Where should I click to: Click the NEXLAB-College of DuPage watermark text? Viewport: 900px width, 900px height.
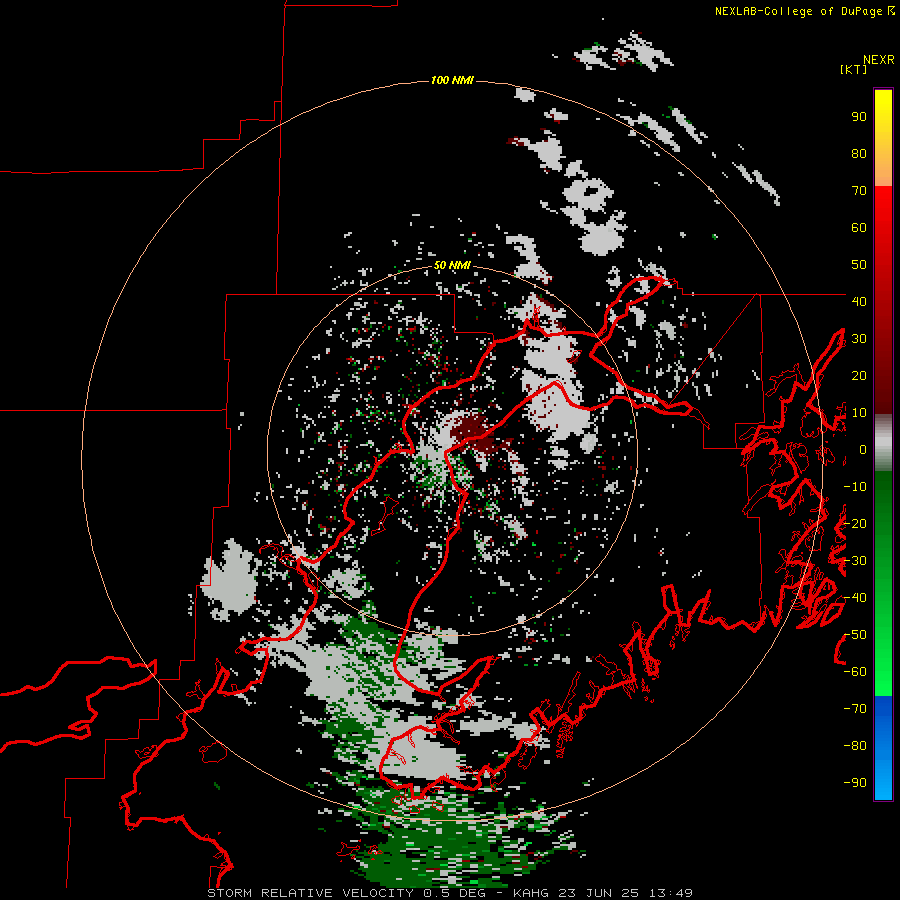pyautogui.click(x=804, y=11)
